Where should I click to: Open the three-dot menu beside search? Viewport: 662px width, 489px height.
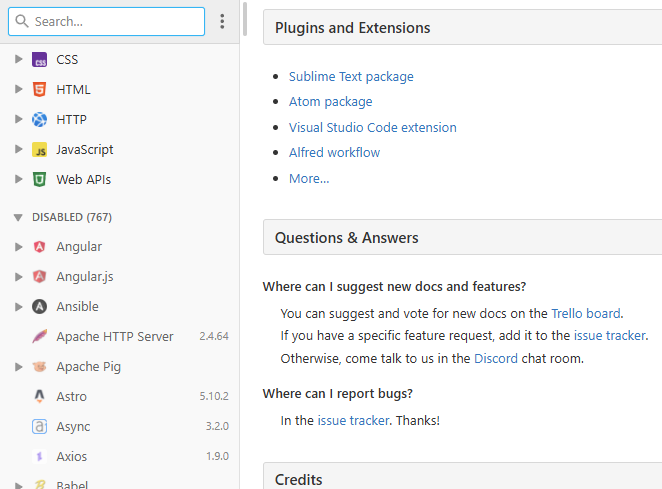click(222, 21)
